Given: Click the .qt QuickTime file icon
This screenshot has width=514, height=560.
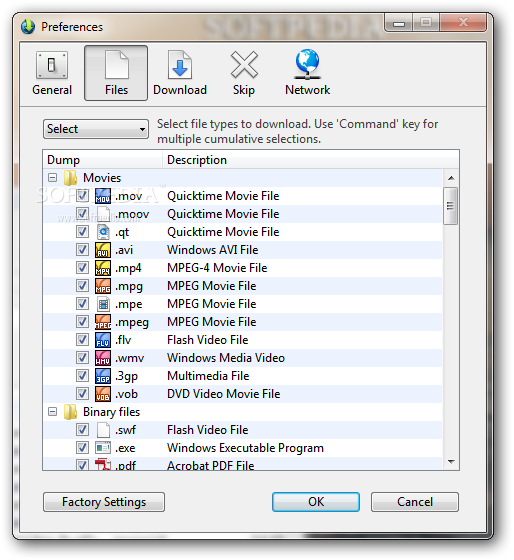Looking at the screenshot, I should click(103, 232).
